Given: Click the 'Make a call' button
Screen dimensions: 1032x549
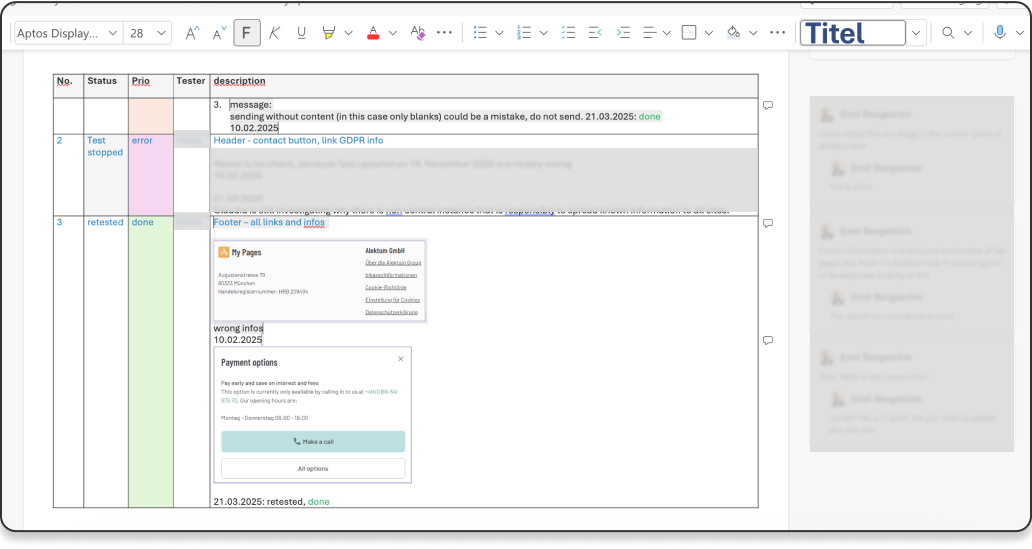Looking at the screenshot, I should pos(313,441).
